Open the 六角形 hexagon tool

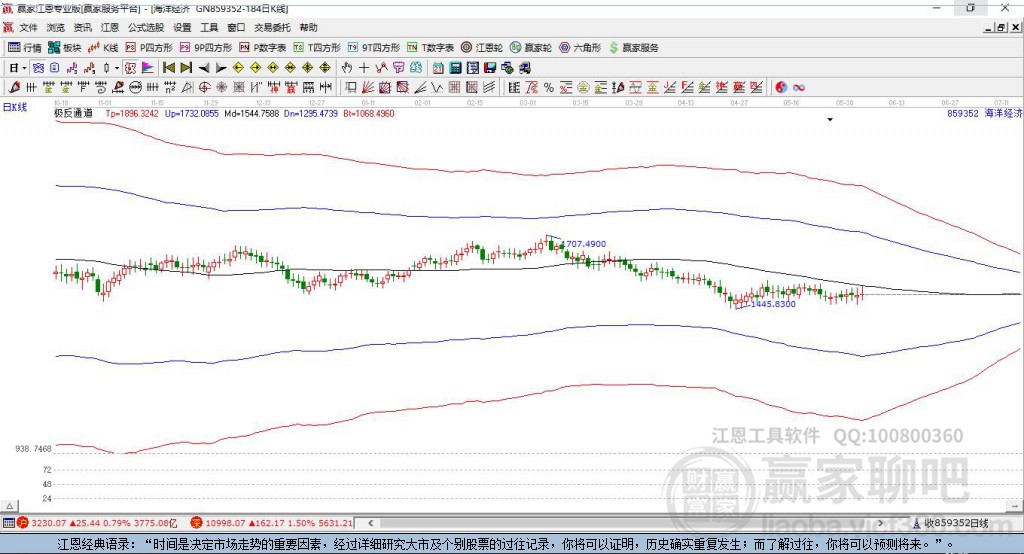pyautogui.click(x=580, y=48)
